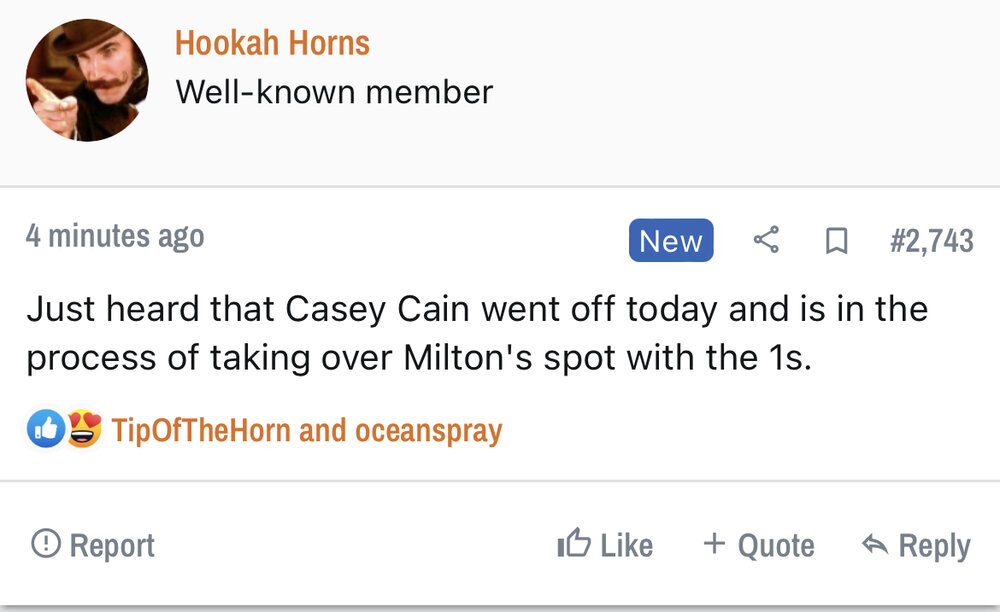Click the share icon on the post
Image resolution: width=1000 pixels, height=612 pixels.
click(x=766, y=240)
